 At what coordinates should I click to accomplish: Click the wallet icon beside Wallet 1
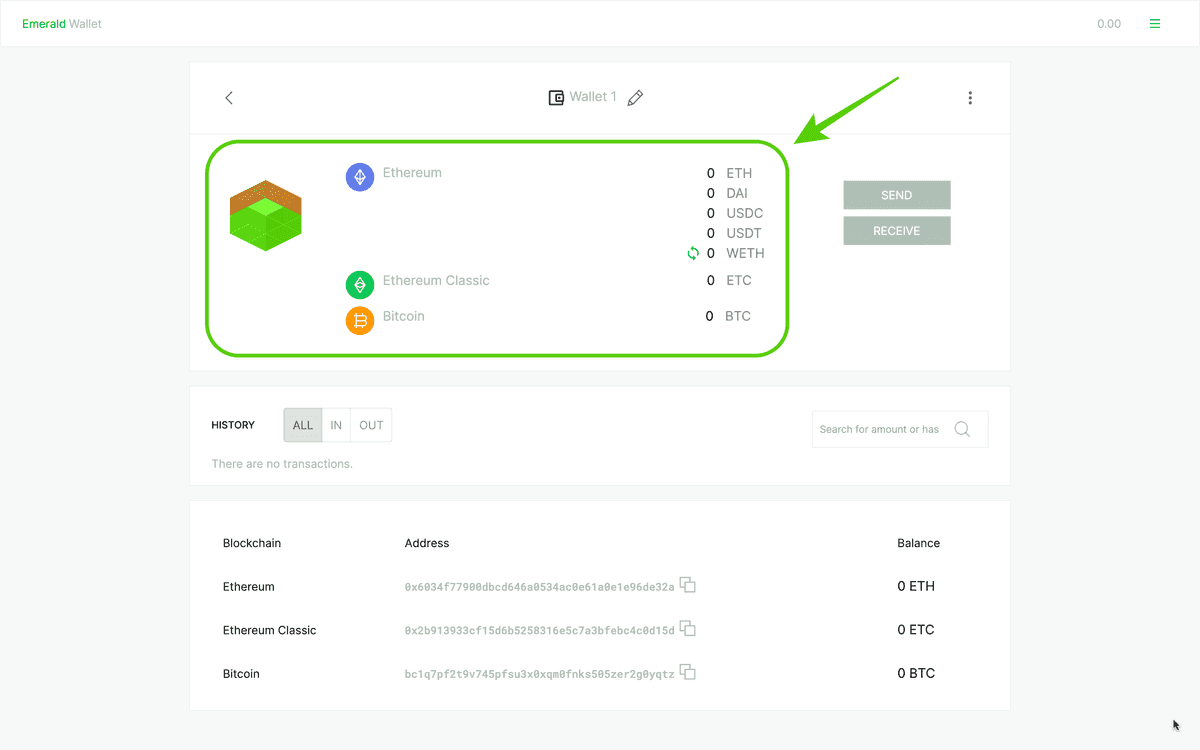(556, 97)
